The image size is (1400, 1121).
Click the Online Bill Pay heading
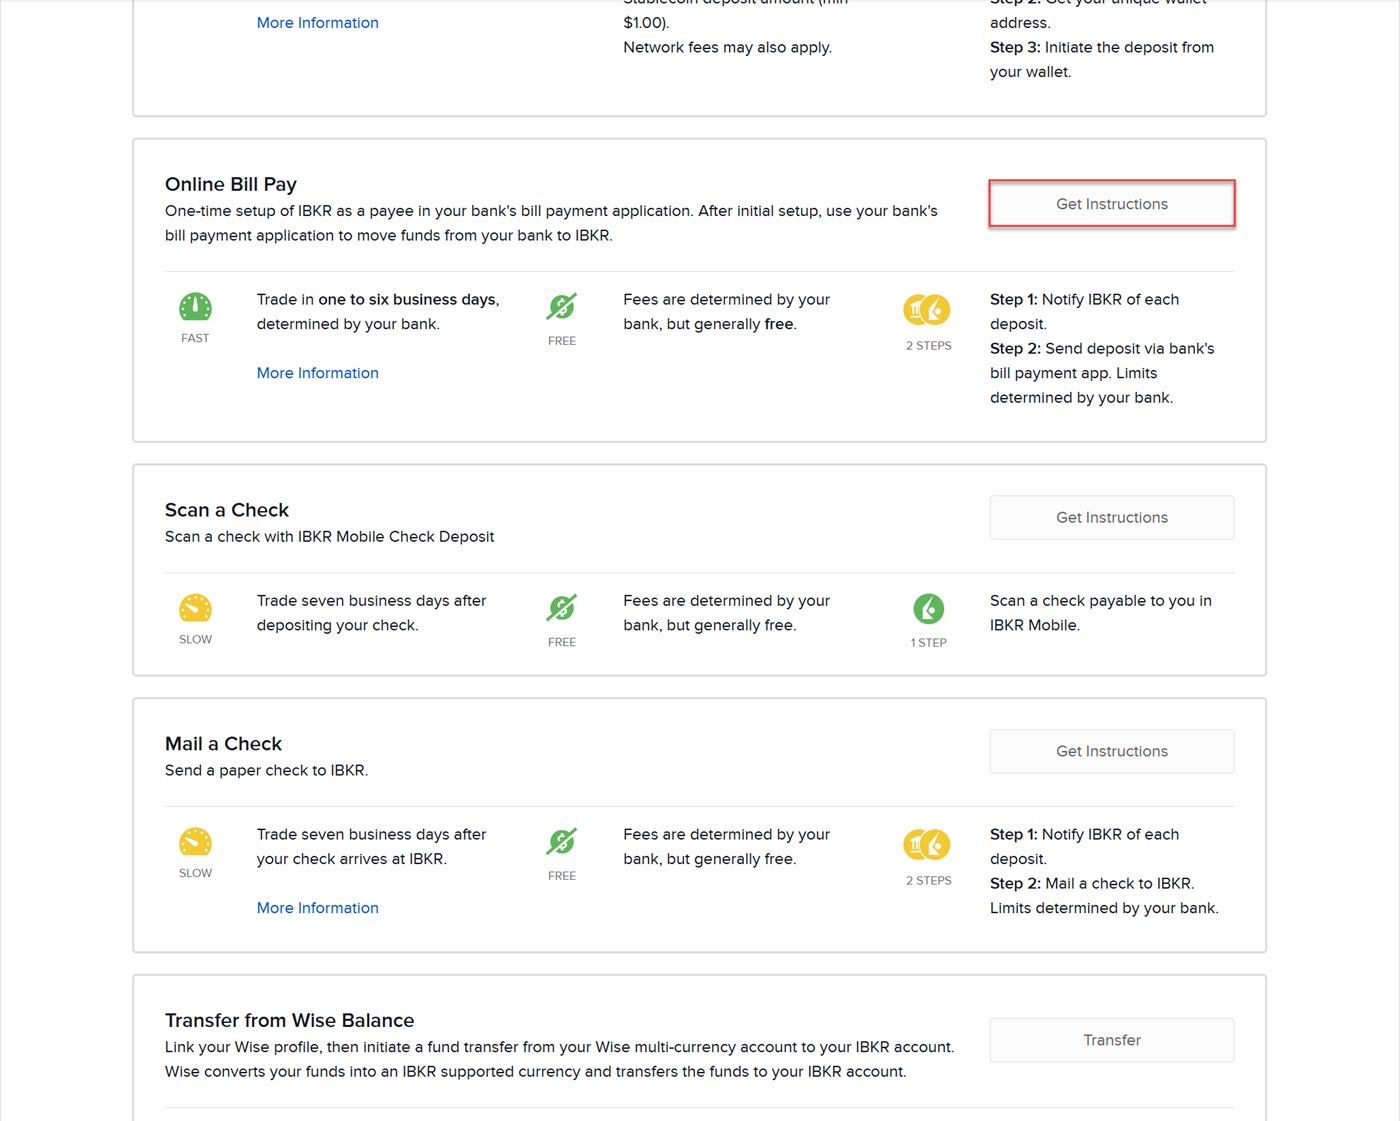pos(231,184)
